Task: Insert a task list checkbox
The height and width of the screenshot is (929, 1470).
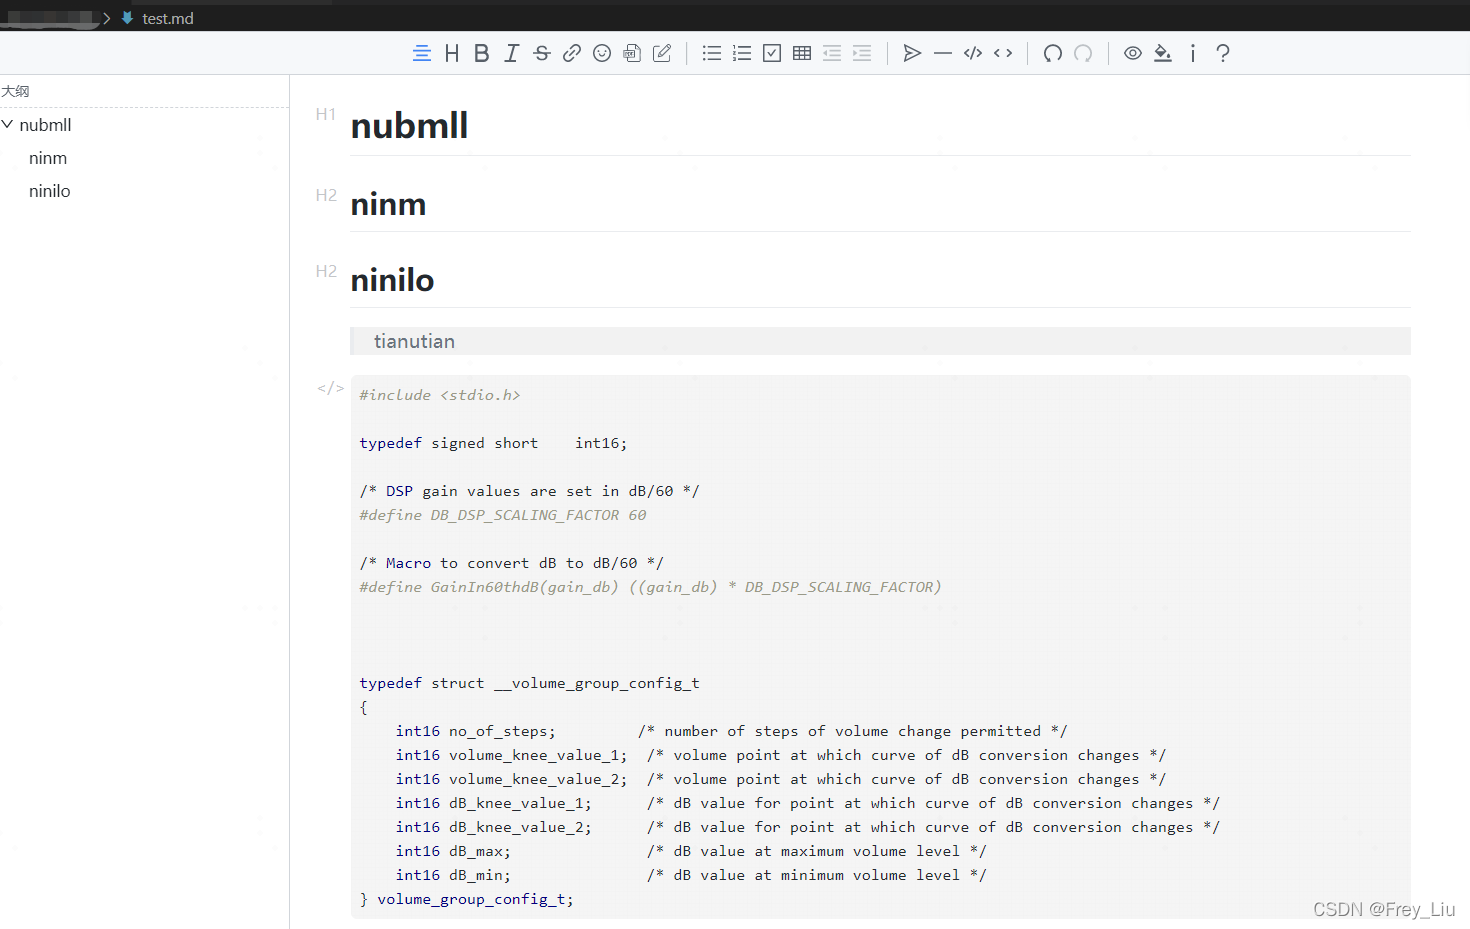Action: [771, 53]
